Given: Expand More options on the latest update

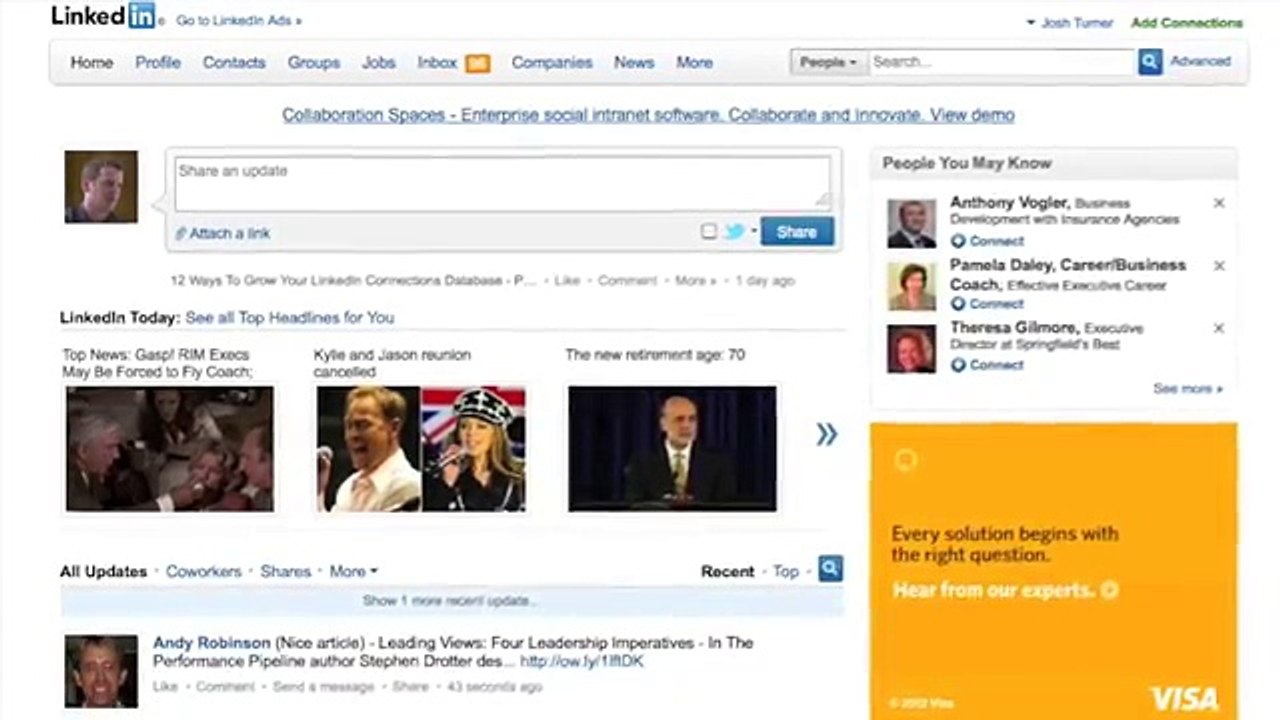Looking at the screenshot, I should (x=695, y=281).
